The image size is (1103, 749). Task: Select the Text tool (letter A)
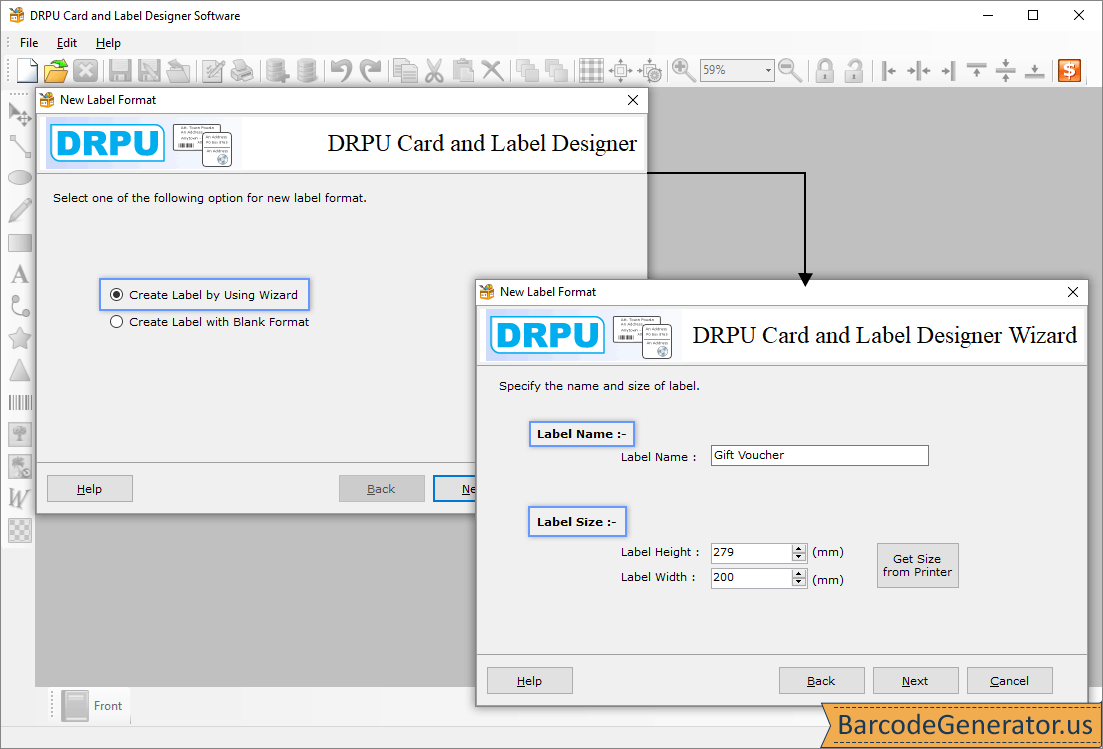[20, 274]
